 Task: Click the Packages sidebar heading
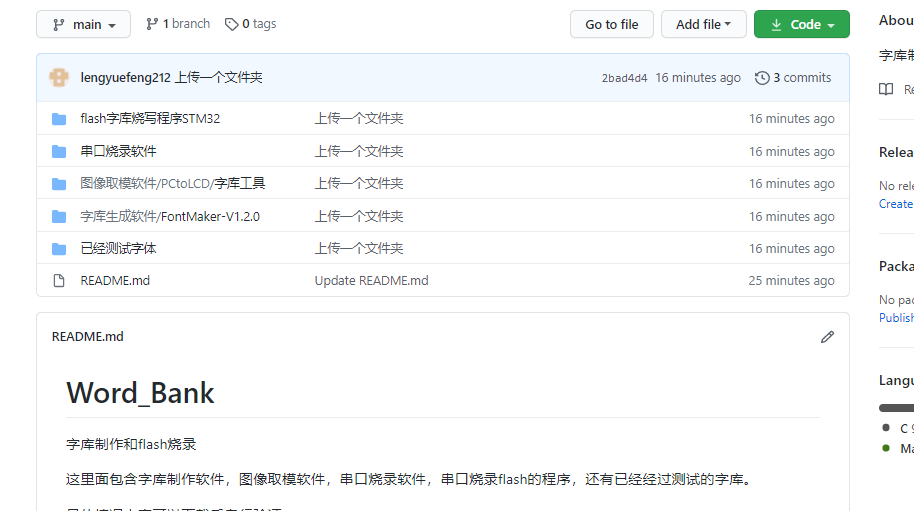point(896,266)
